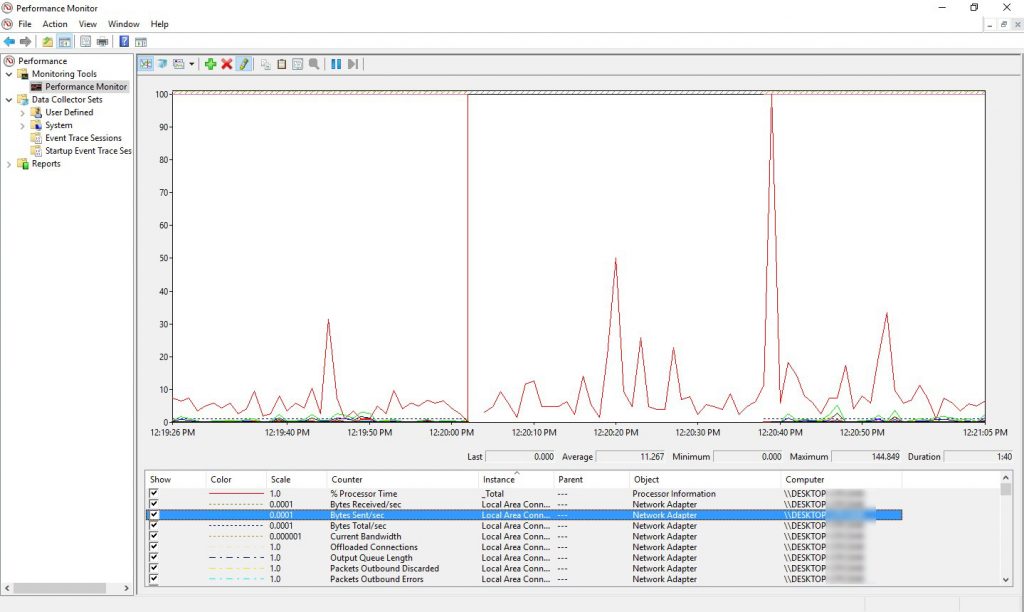Open the blue Help icon in toolbar
Viewport: 1024px width, 612px height.
124,42
